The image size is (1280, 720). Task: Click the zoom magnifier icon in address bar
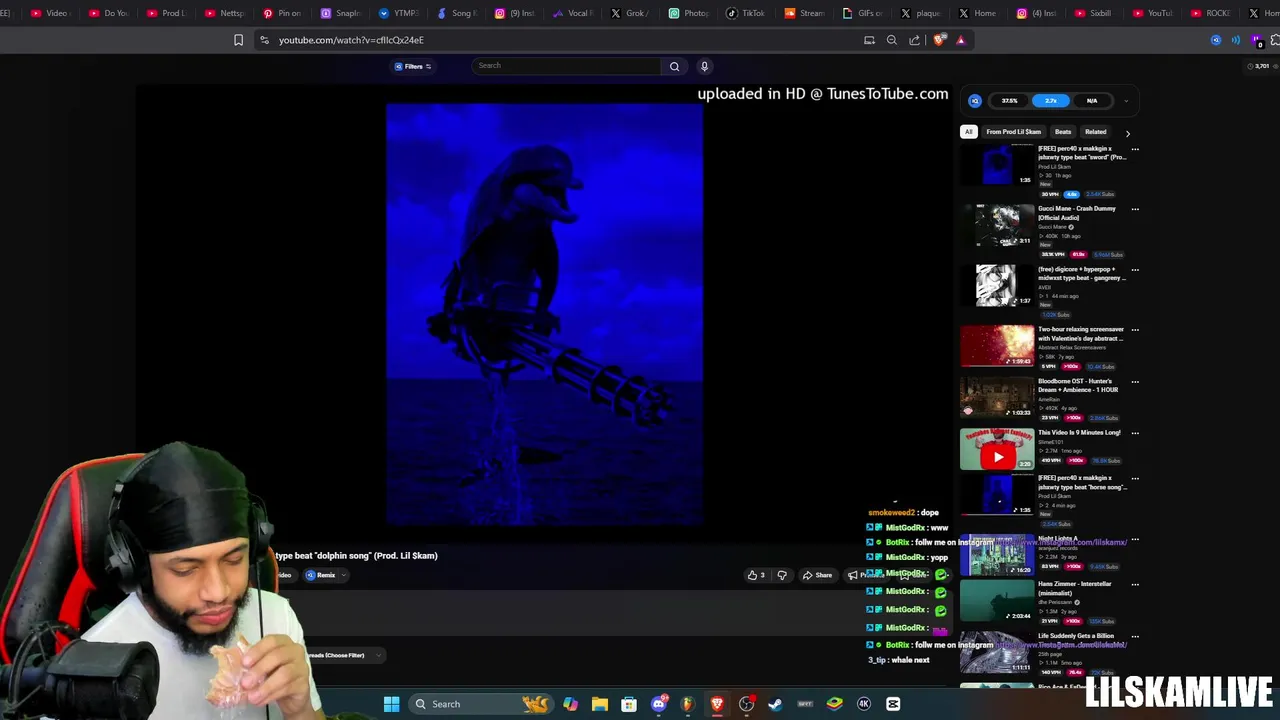pos(892,40)
